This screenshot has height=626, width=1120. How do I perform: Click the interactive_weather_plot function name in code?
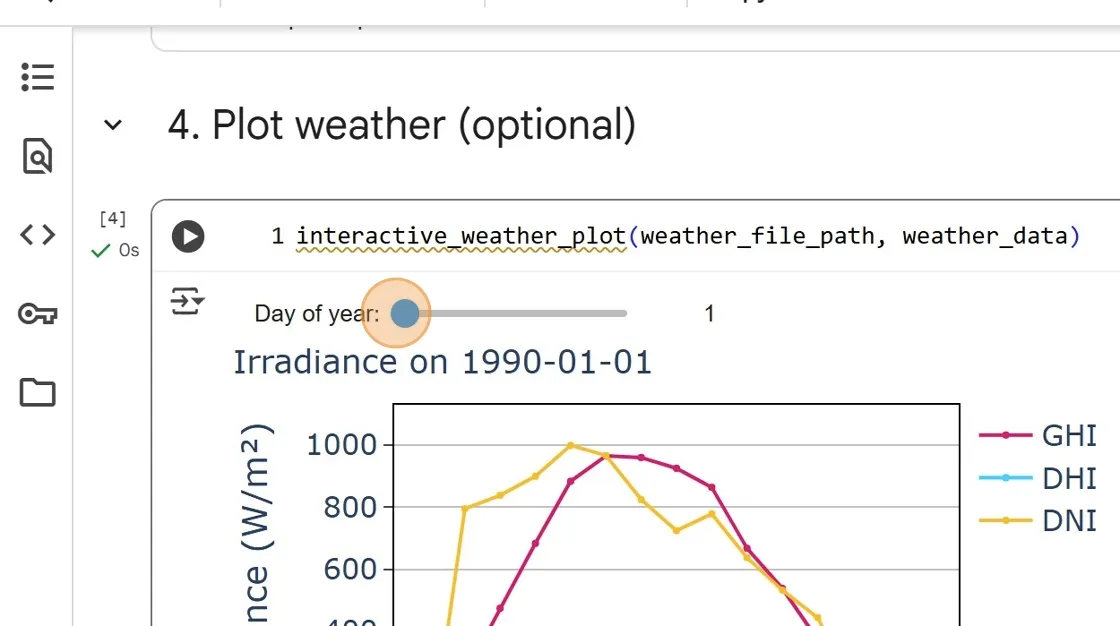pos(461,236)
